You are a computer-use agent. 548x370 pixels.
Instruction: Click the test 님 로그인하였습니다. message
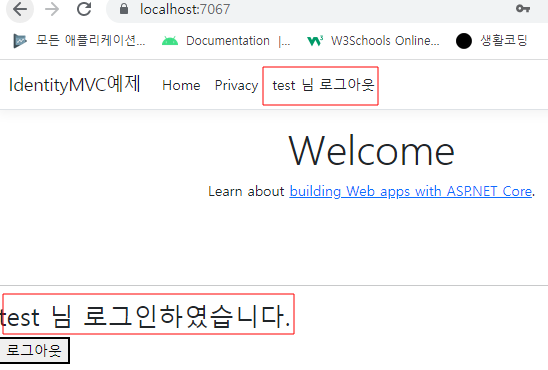pos(145,316)
